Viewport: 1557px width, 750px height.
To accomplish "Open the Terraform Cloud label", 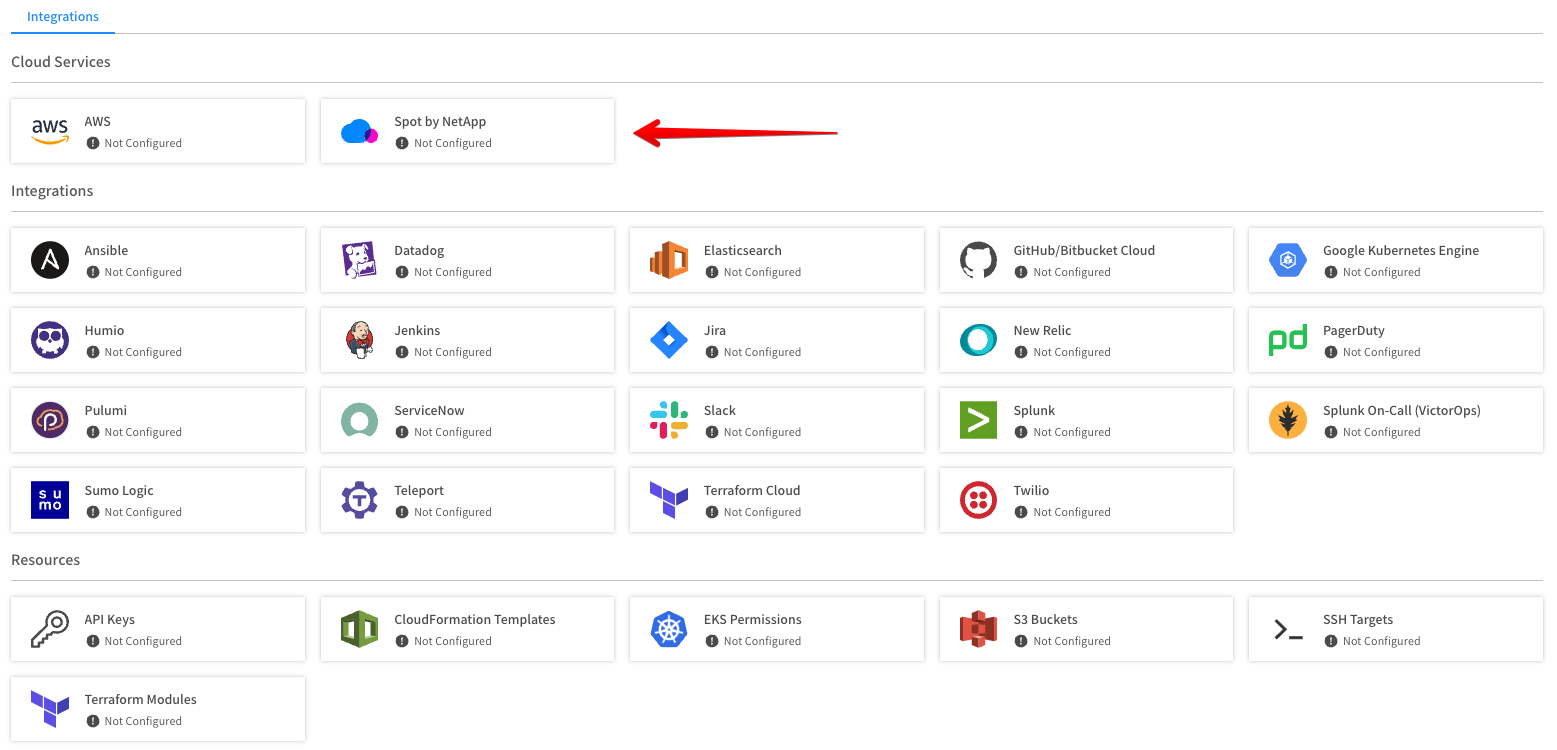I will click(752, 490).
